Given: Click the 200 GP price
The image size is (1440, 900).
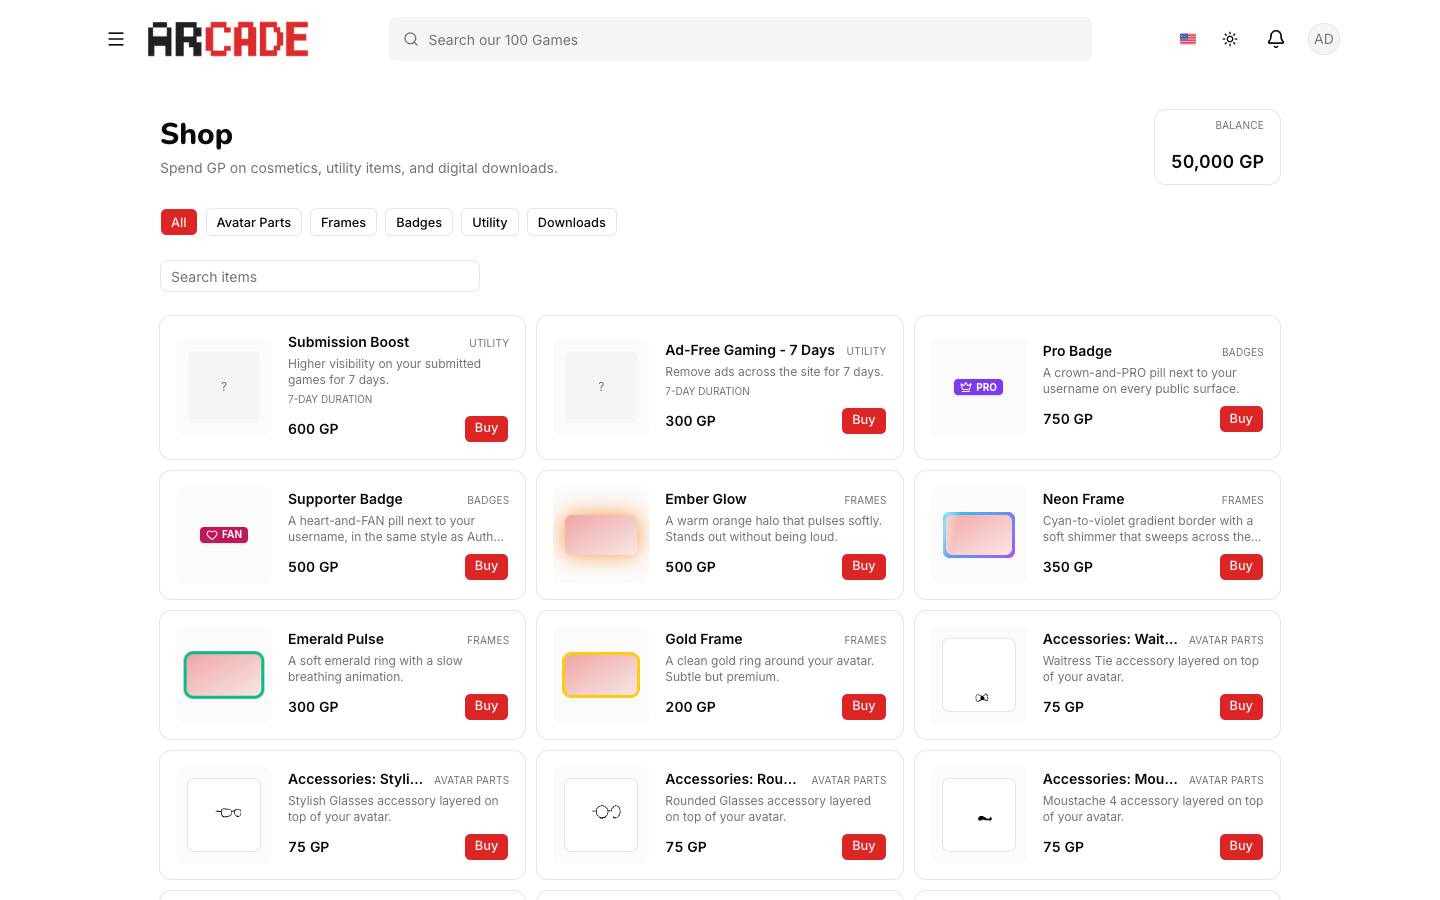Looking at the screenshot, I should (x=690, y=707).
